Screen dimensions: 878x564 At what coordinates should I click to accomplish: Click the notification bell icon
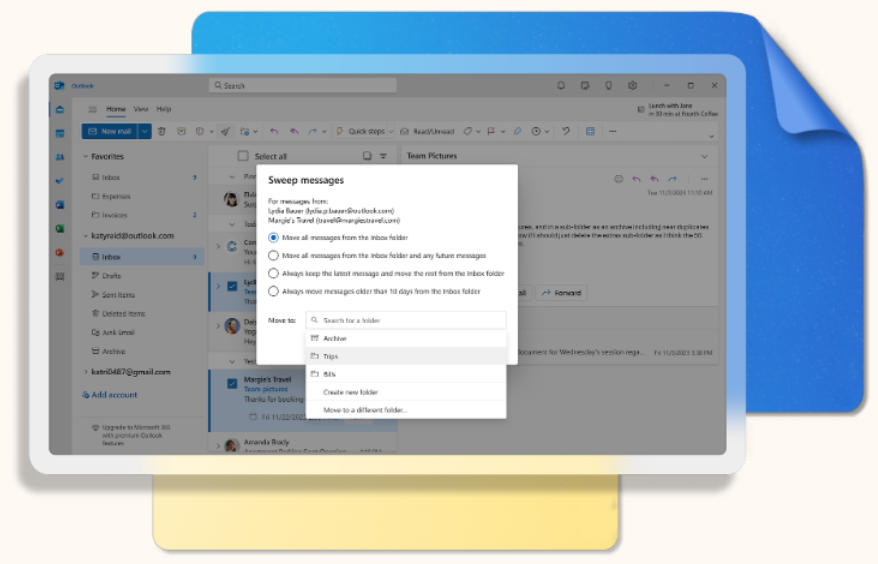pos(561,86)
